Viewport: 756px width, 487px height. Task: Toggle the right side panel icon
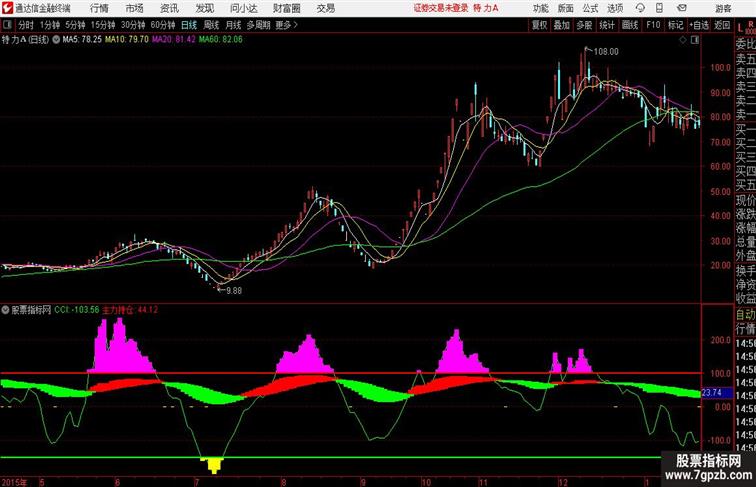(x=695, y=40)
